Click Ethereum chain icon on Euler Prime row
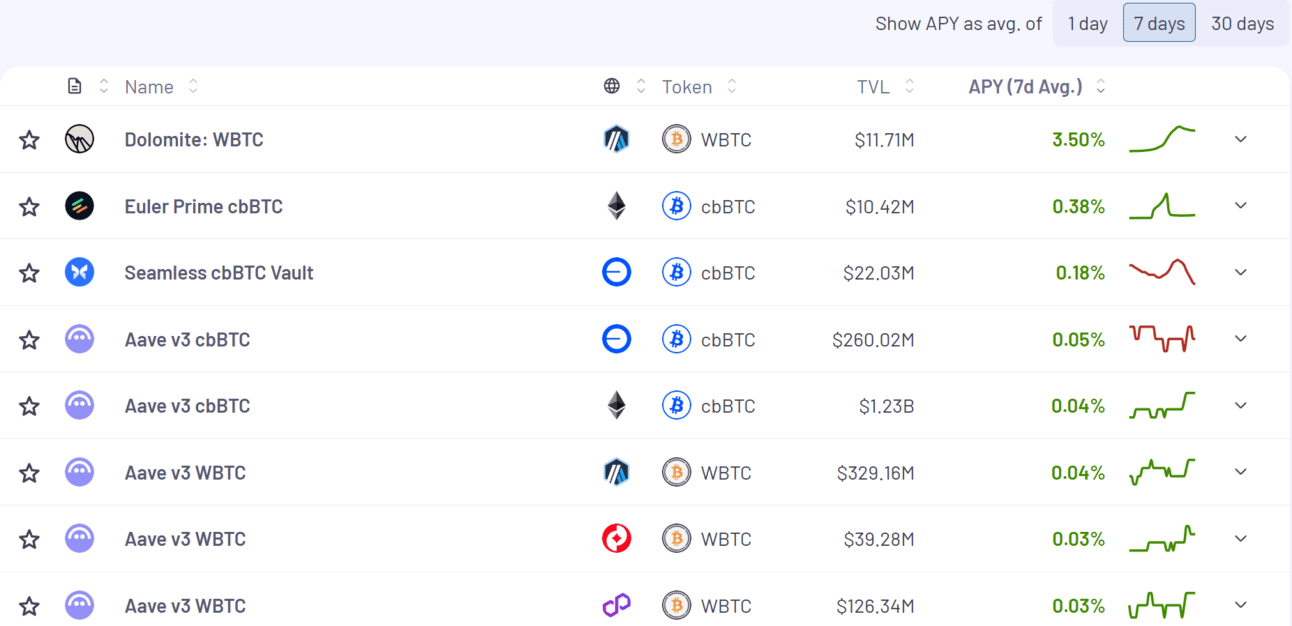The width and height of the screenshot is (1292, 626). [x=617, y=206]
